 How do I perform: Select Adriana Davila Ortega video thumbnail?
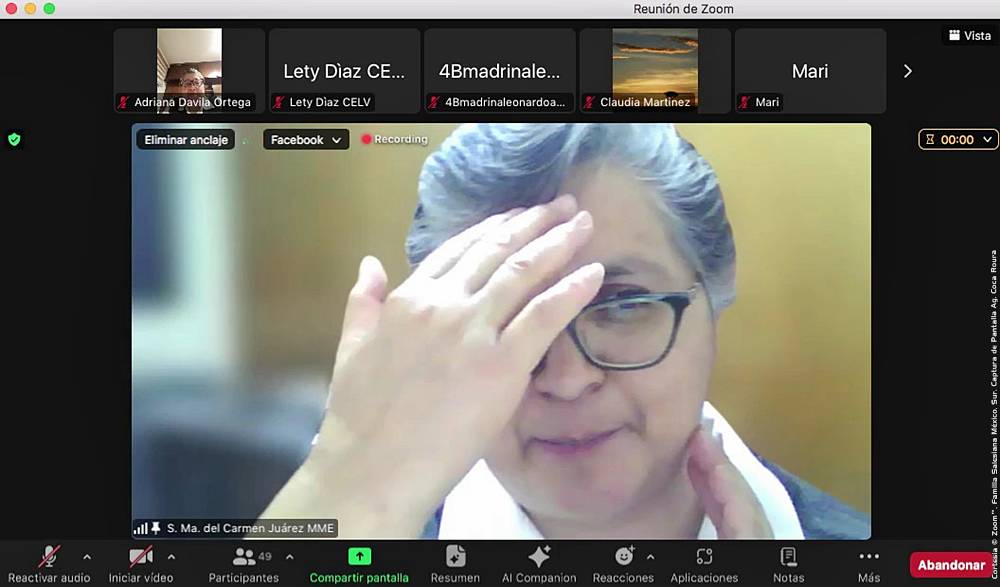(x=189, y=71)
